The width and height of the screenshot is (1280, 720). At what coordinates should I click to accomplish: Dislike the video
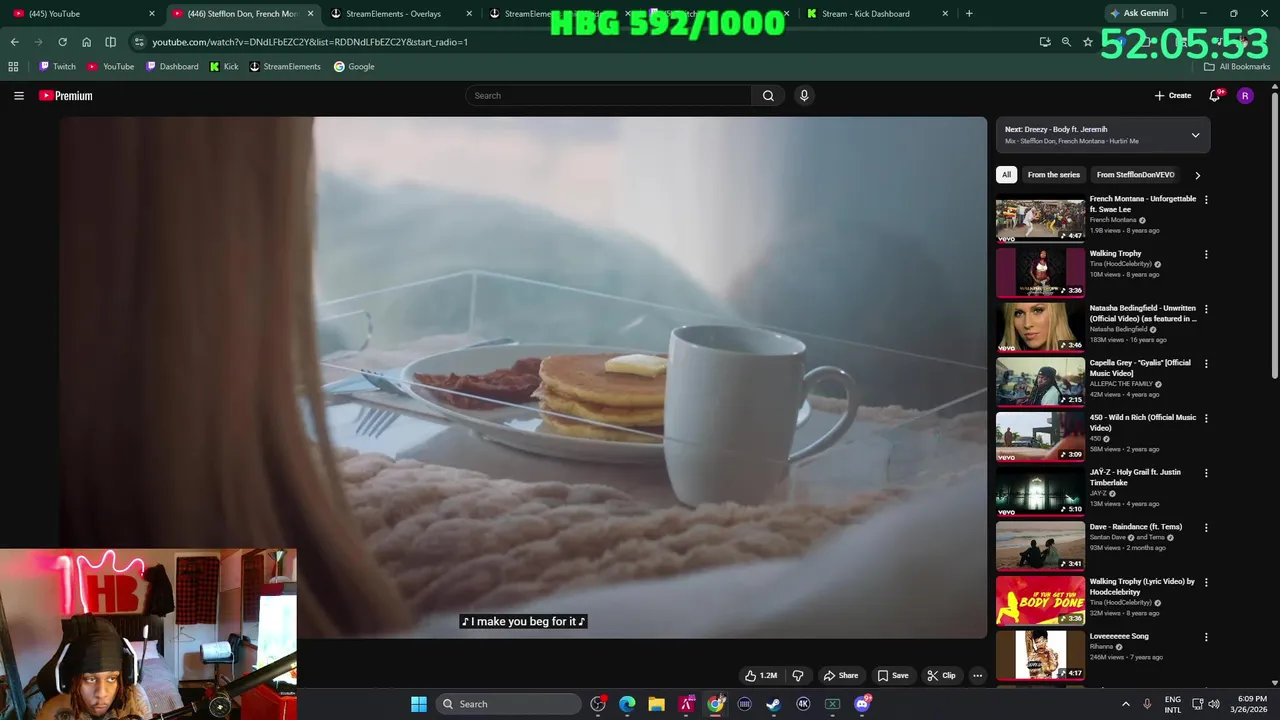point(798,676)
